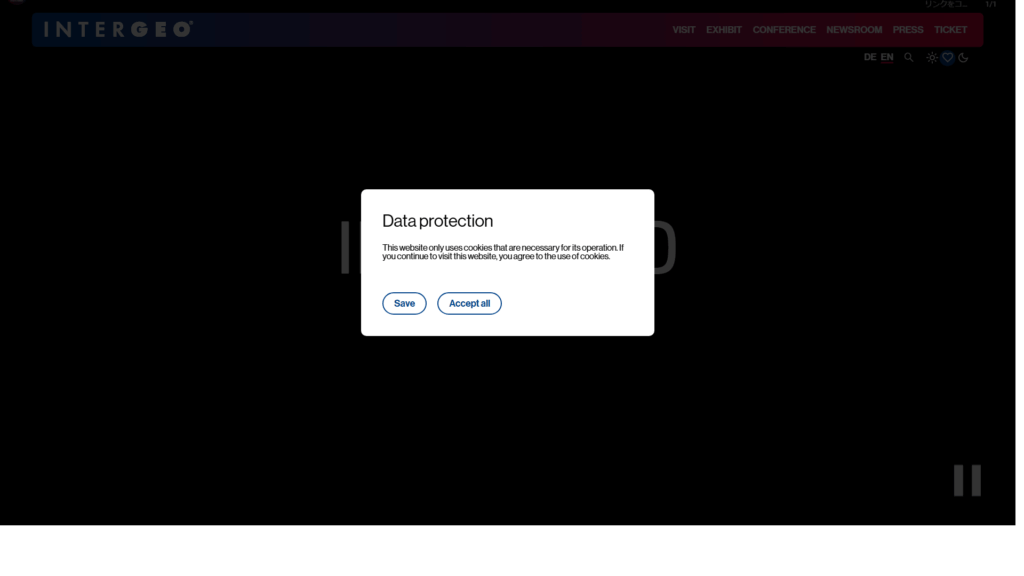This screenshot has width=1024, height=576.
Task: Click the INTERGEO logo
Action: click(x=118, y=29)
